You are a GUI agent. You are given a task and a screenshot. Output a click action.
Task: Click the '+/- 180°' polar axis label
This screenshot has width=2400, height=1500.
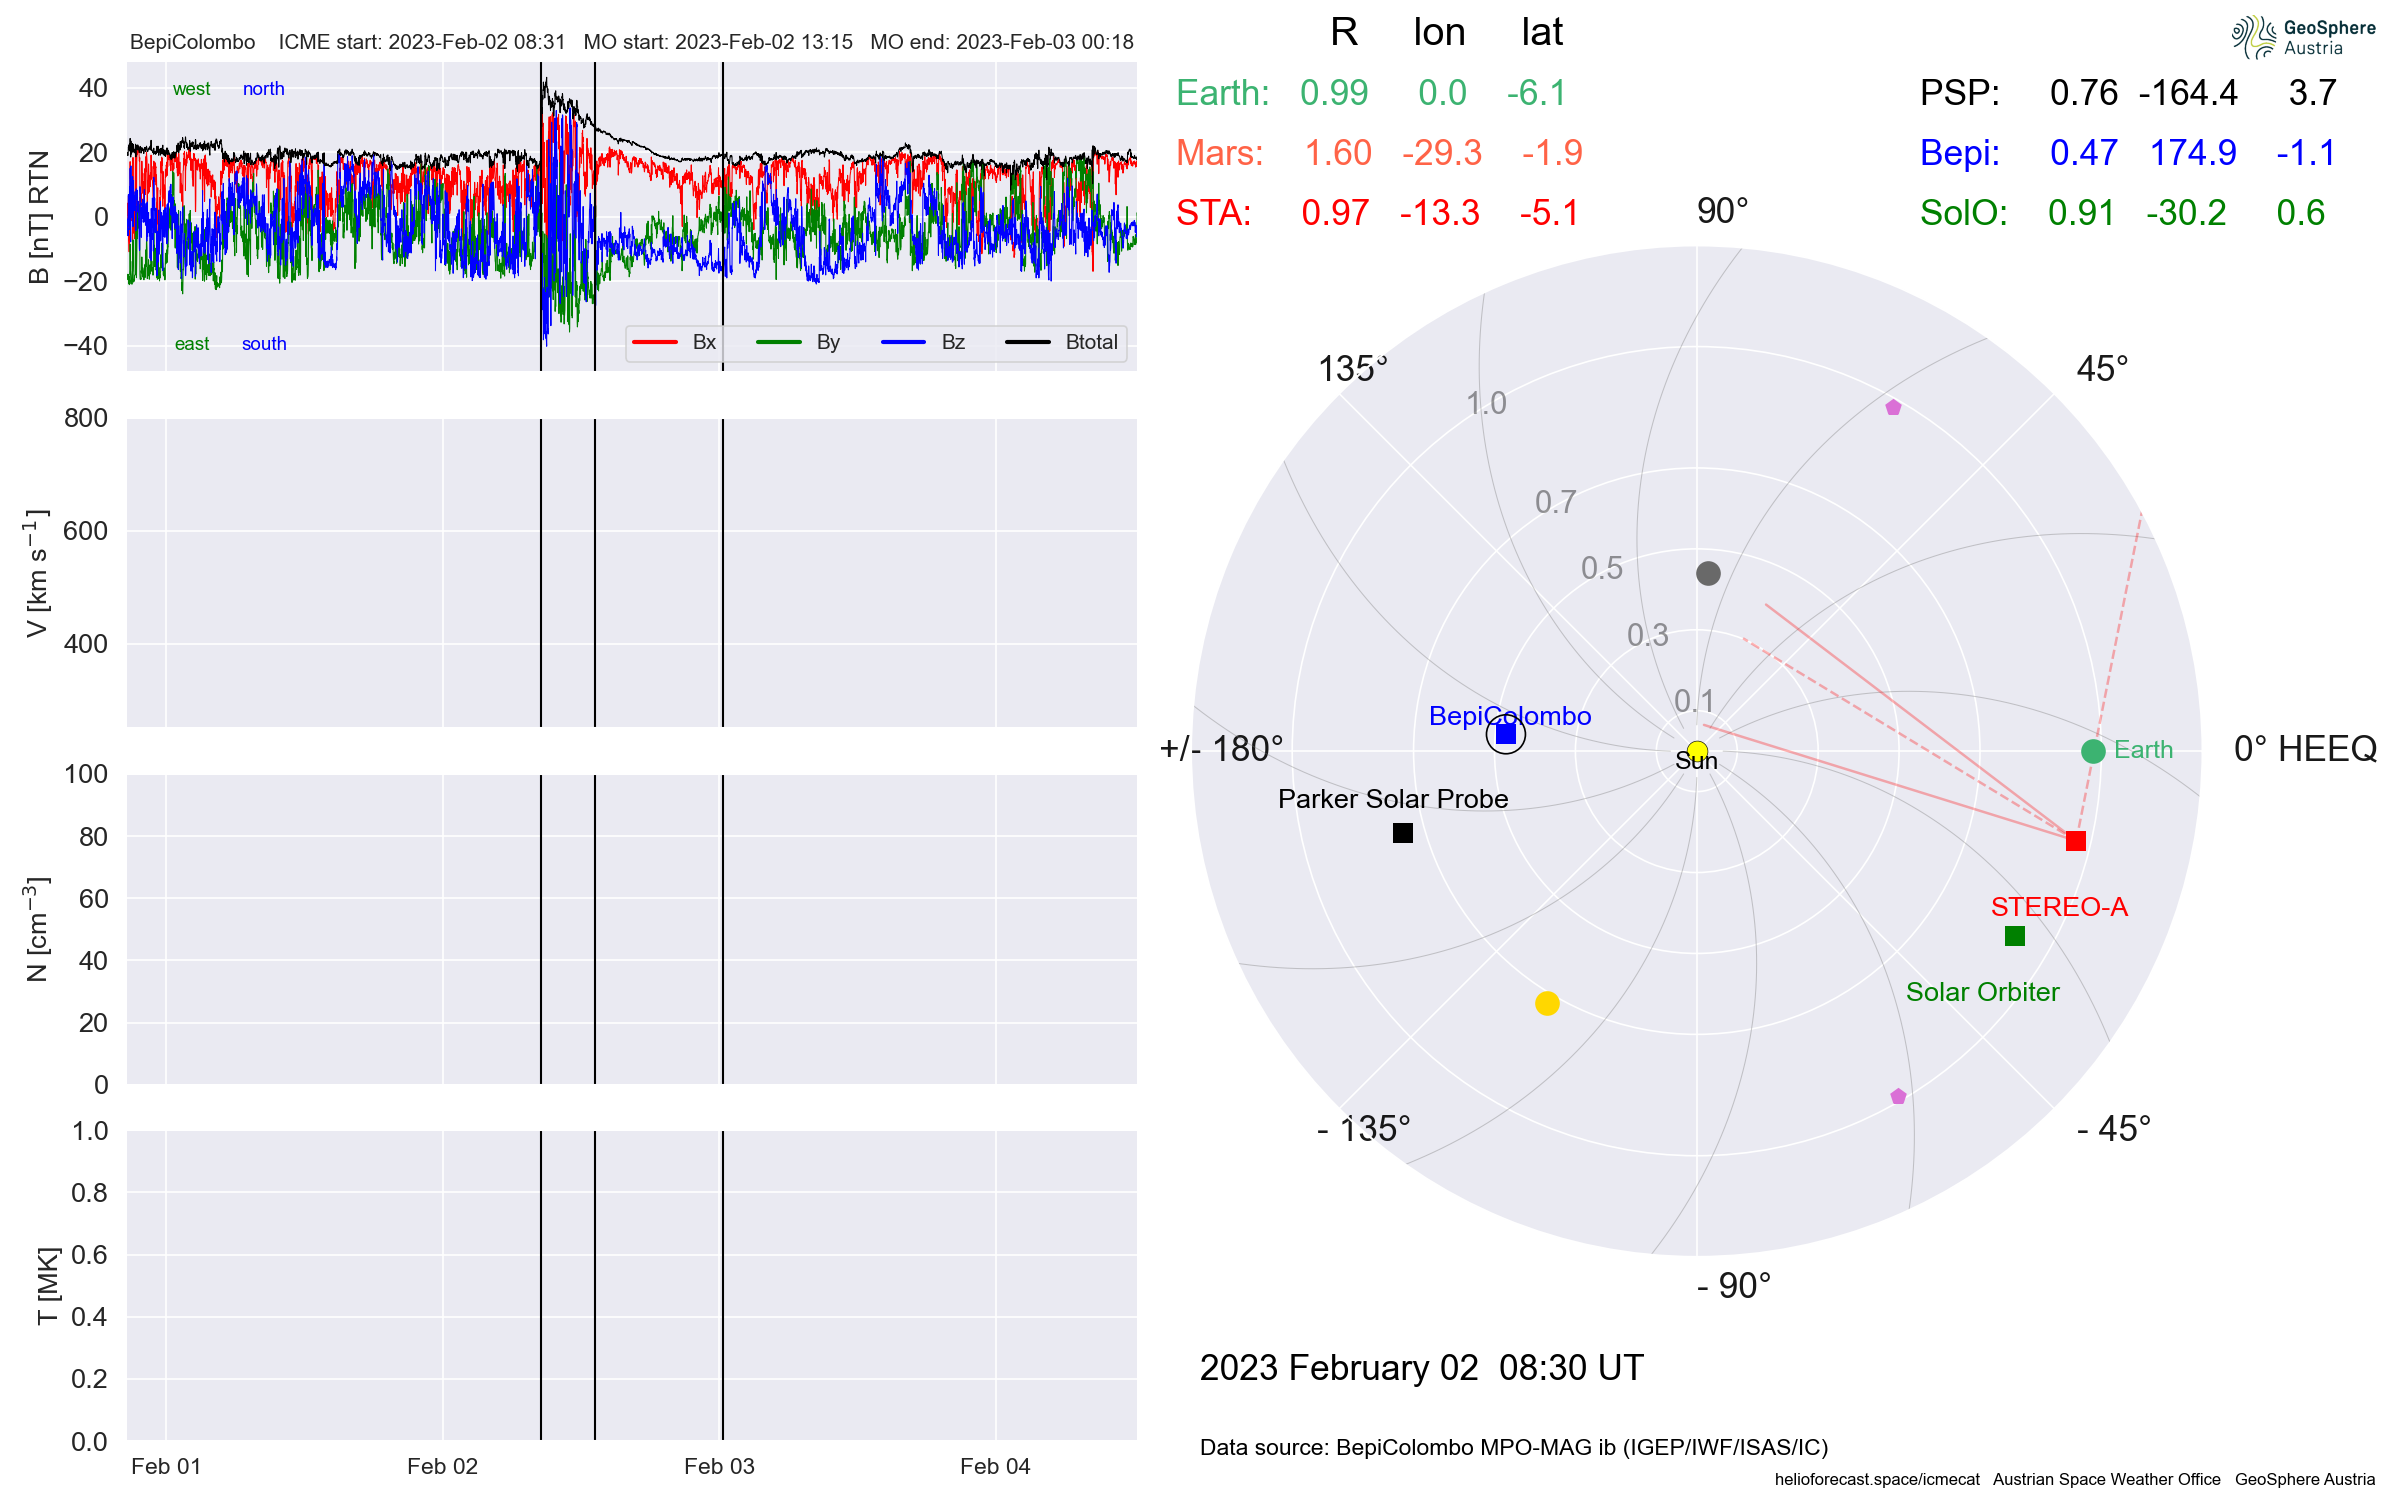point(1221,749)
